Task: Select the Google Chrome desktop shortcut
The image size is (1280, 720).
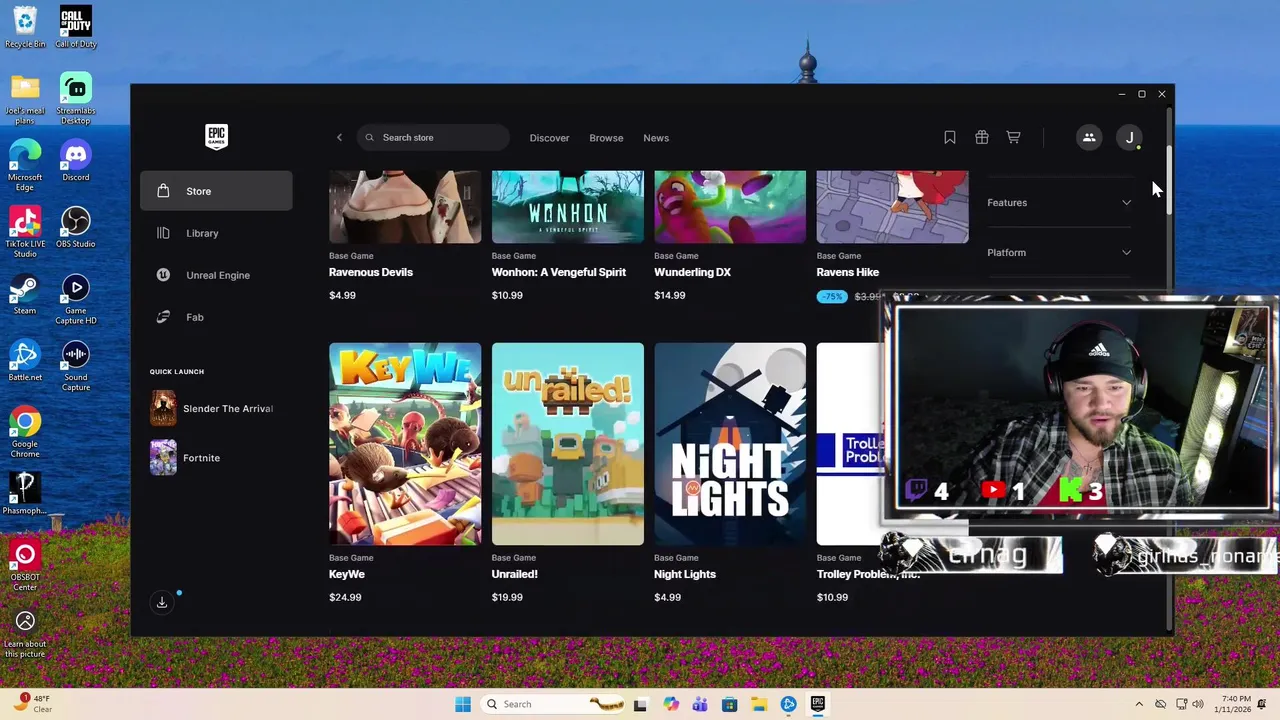Action: 25,432
